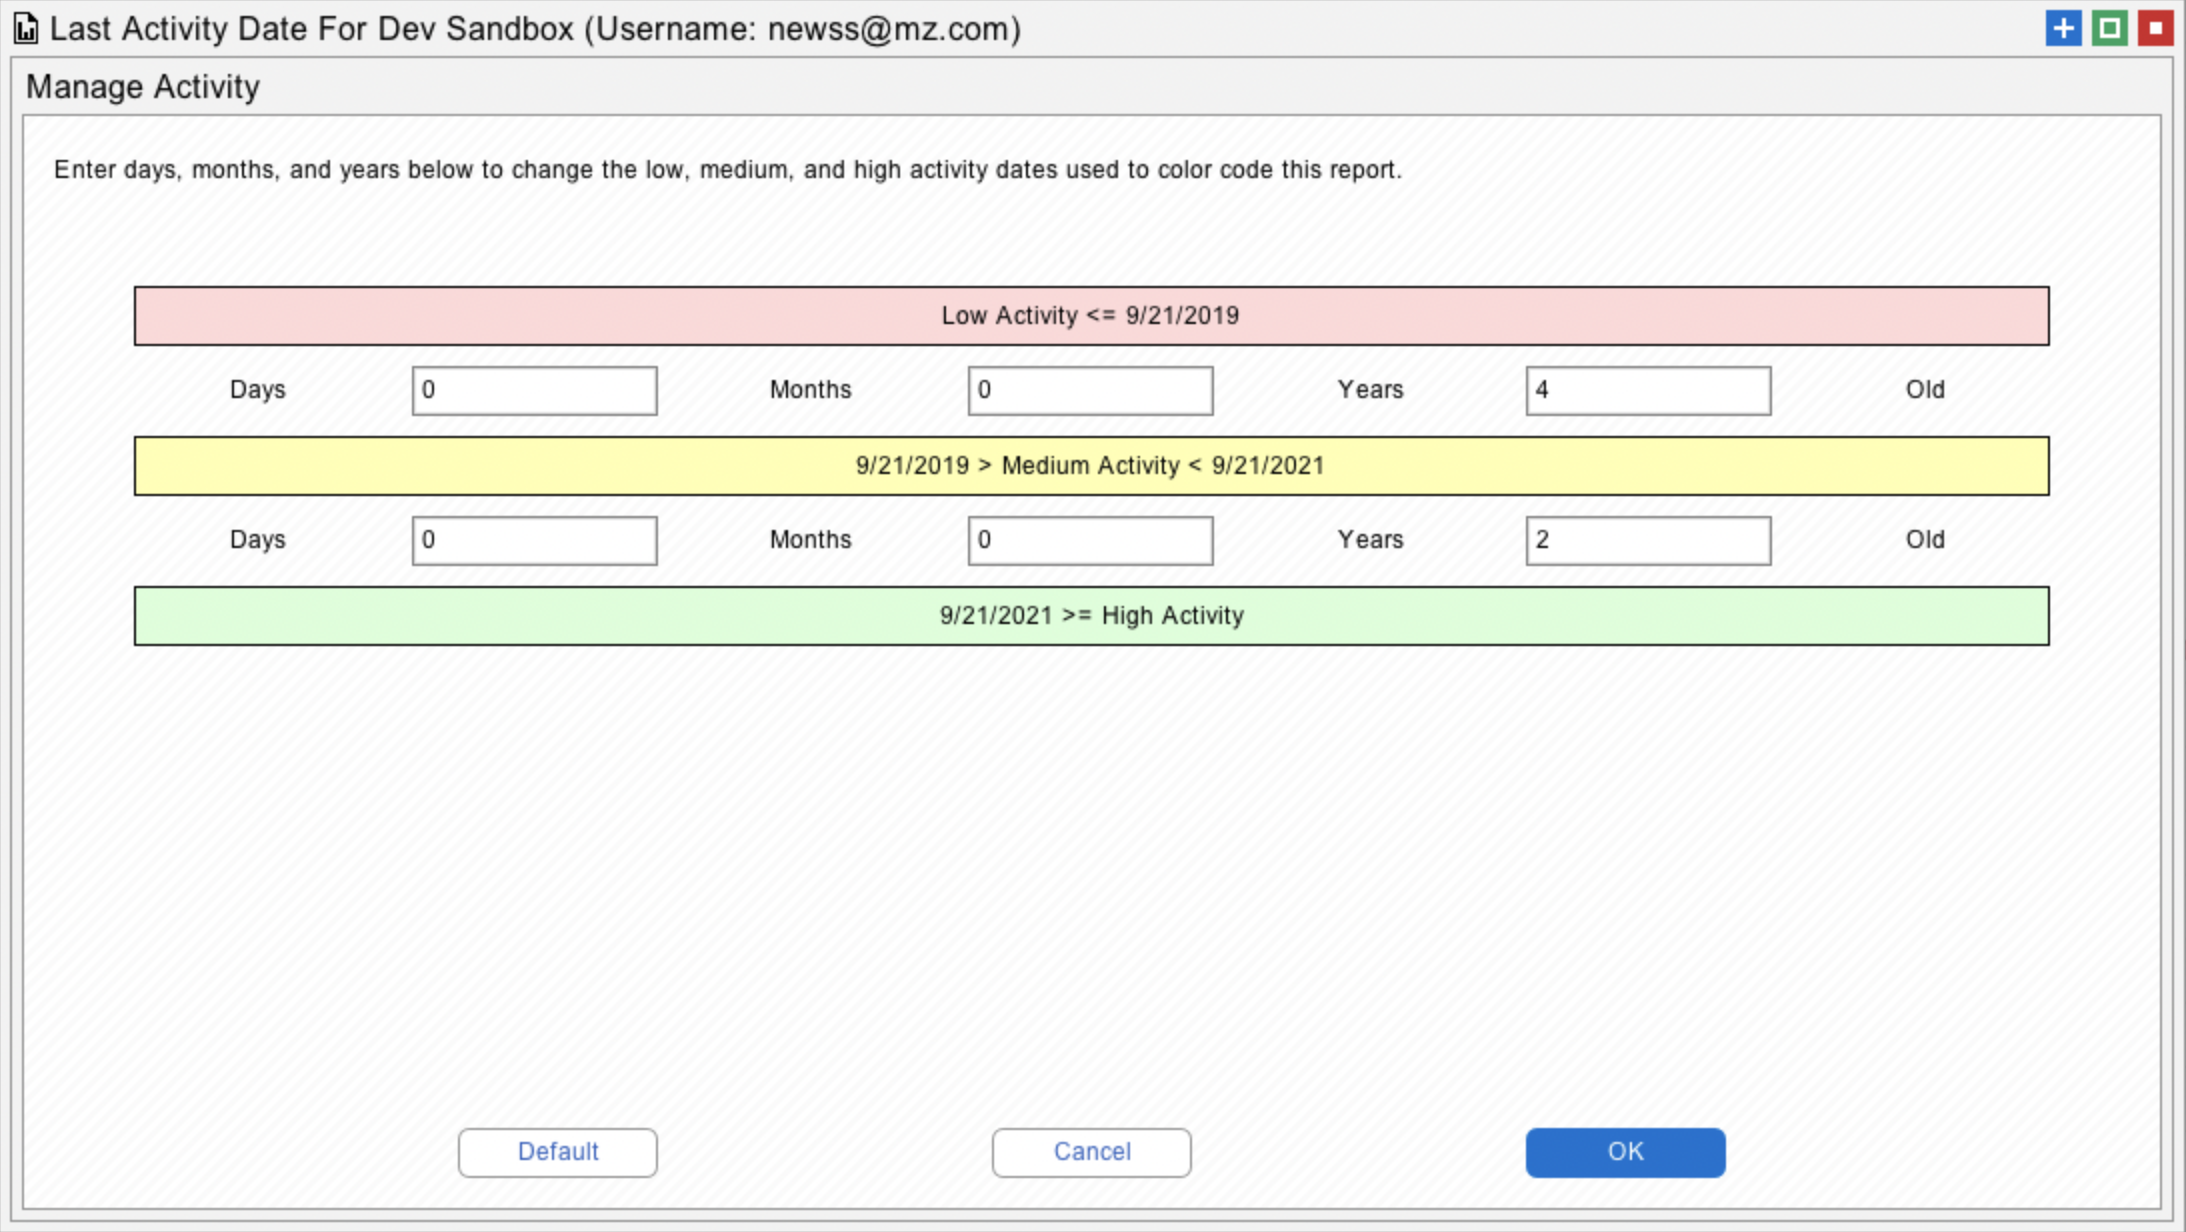Click the Years label in Low Activity row
Viewport: 2186px width, 1232px height.
[x=1370, y=390]
